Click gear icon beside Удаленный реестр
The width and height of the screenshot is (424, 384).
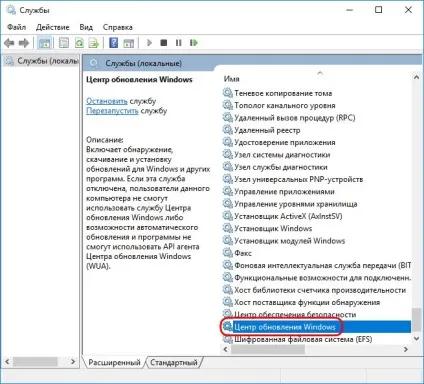(228, 130)
